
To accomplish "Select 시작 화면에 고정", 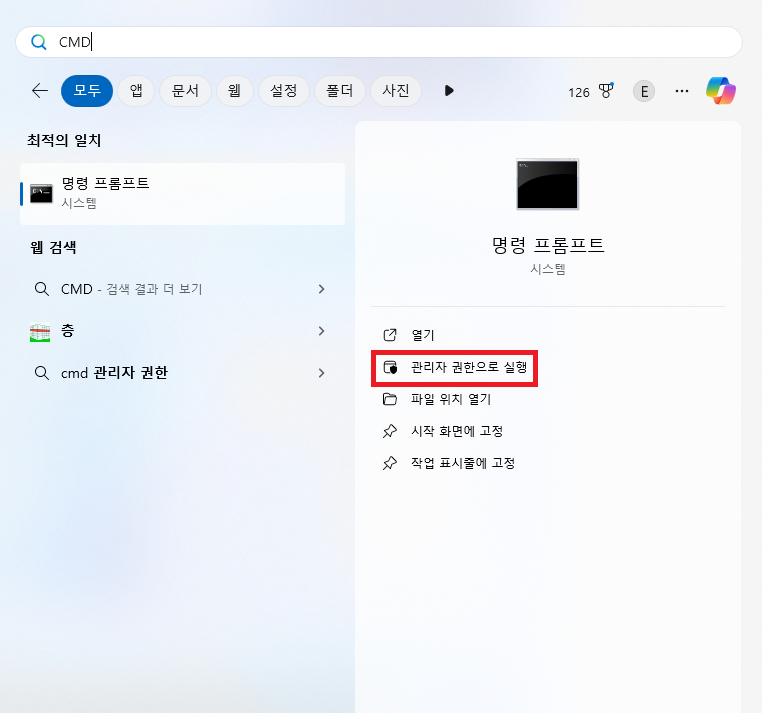I will [x=457, y=431].
